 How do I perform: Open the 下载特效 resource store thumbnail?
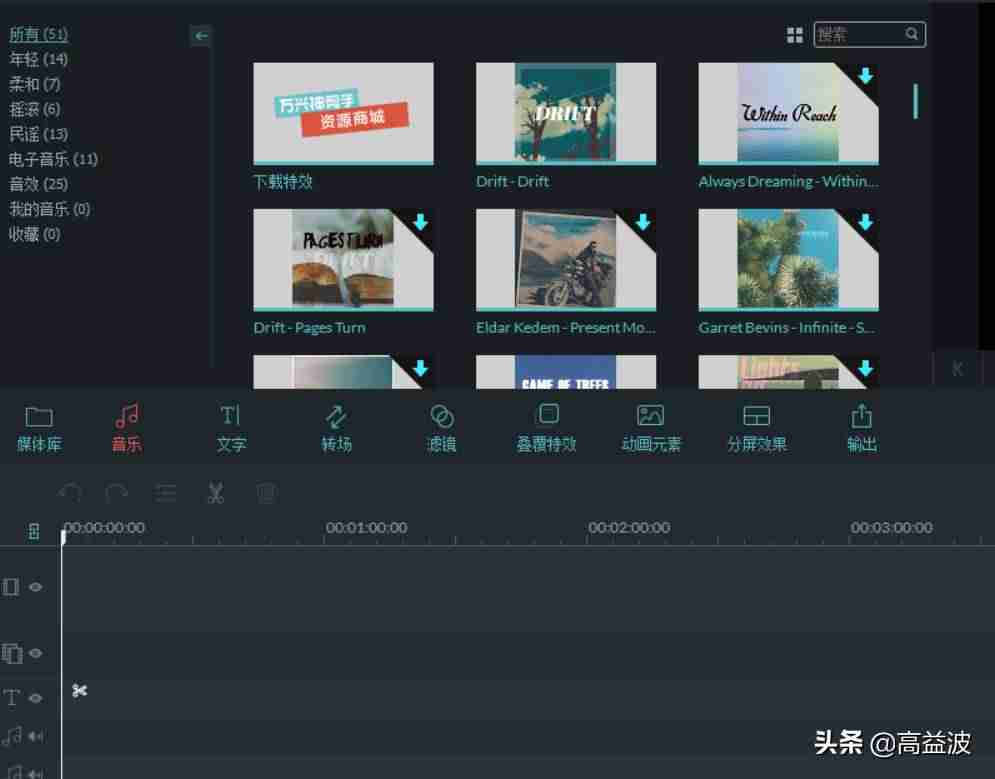coord(343,114)
